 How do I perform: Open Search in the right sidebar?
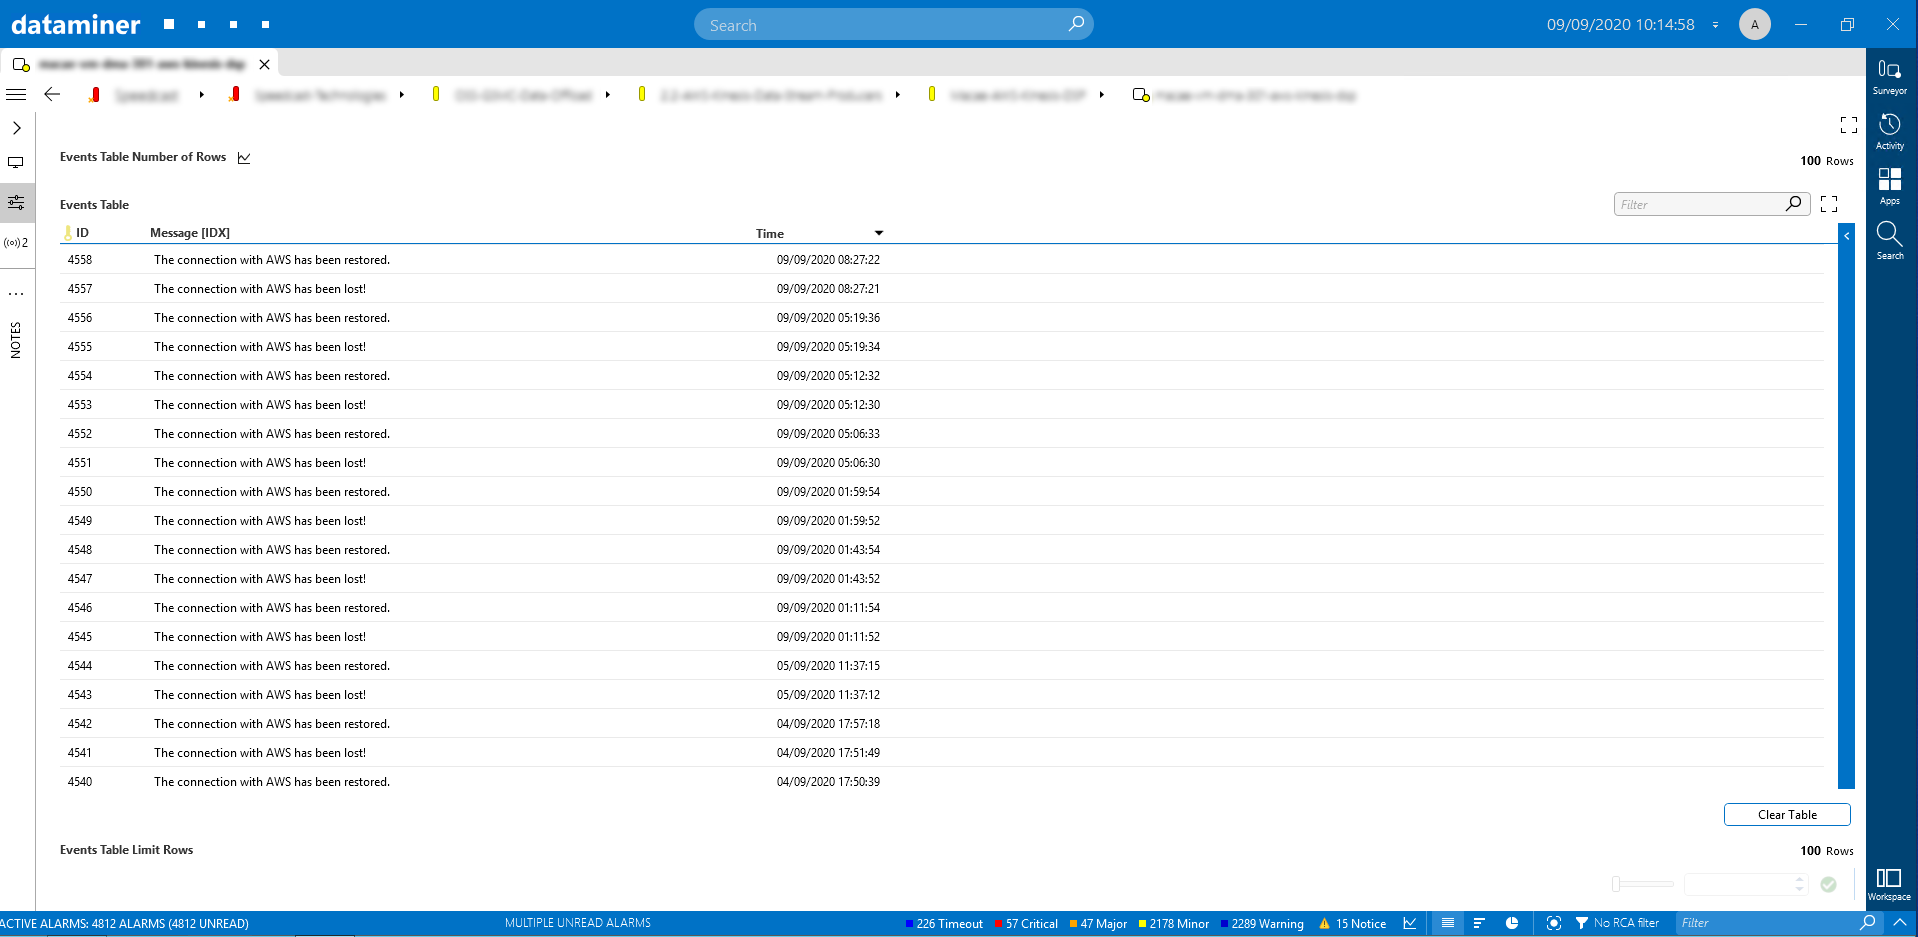[x=1889, y=241]
